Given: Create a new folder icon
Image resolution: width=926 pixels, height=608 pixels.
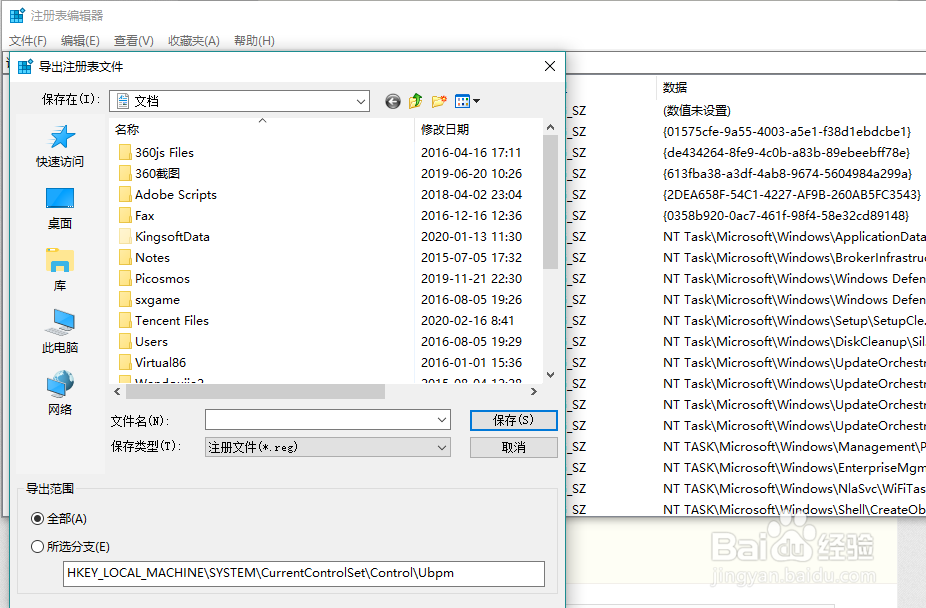Looking at the screenshot, I should pos(439,102).
